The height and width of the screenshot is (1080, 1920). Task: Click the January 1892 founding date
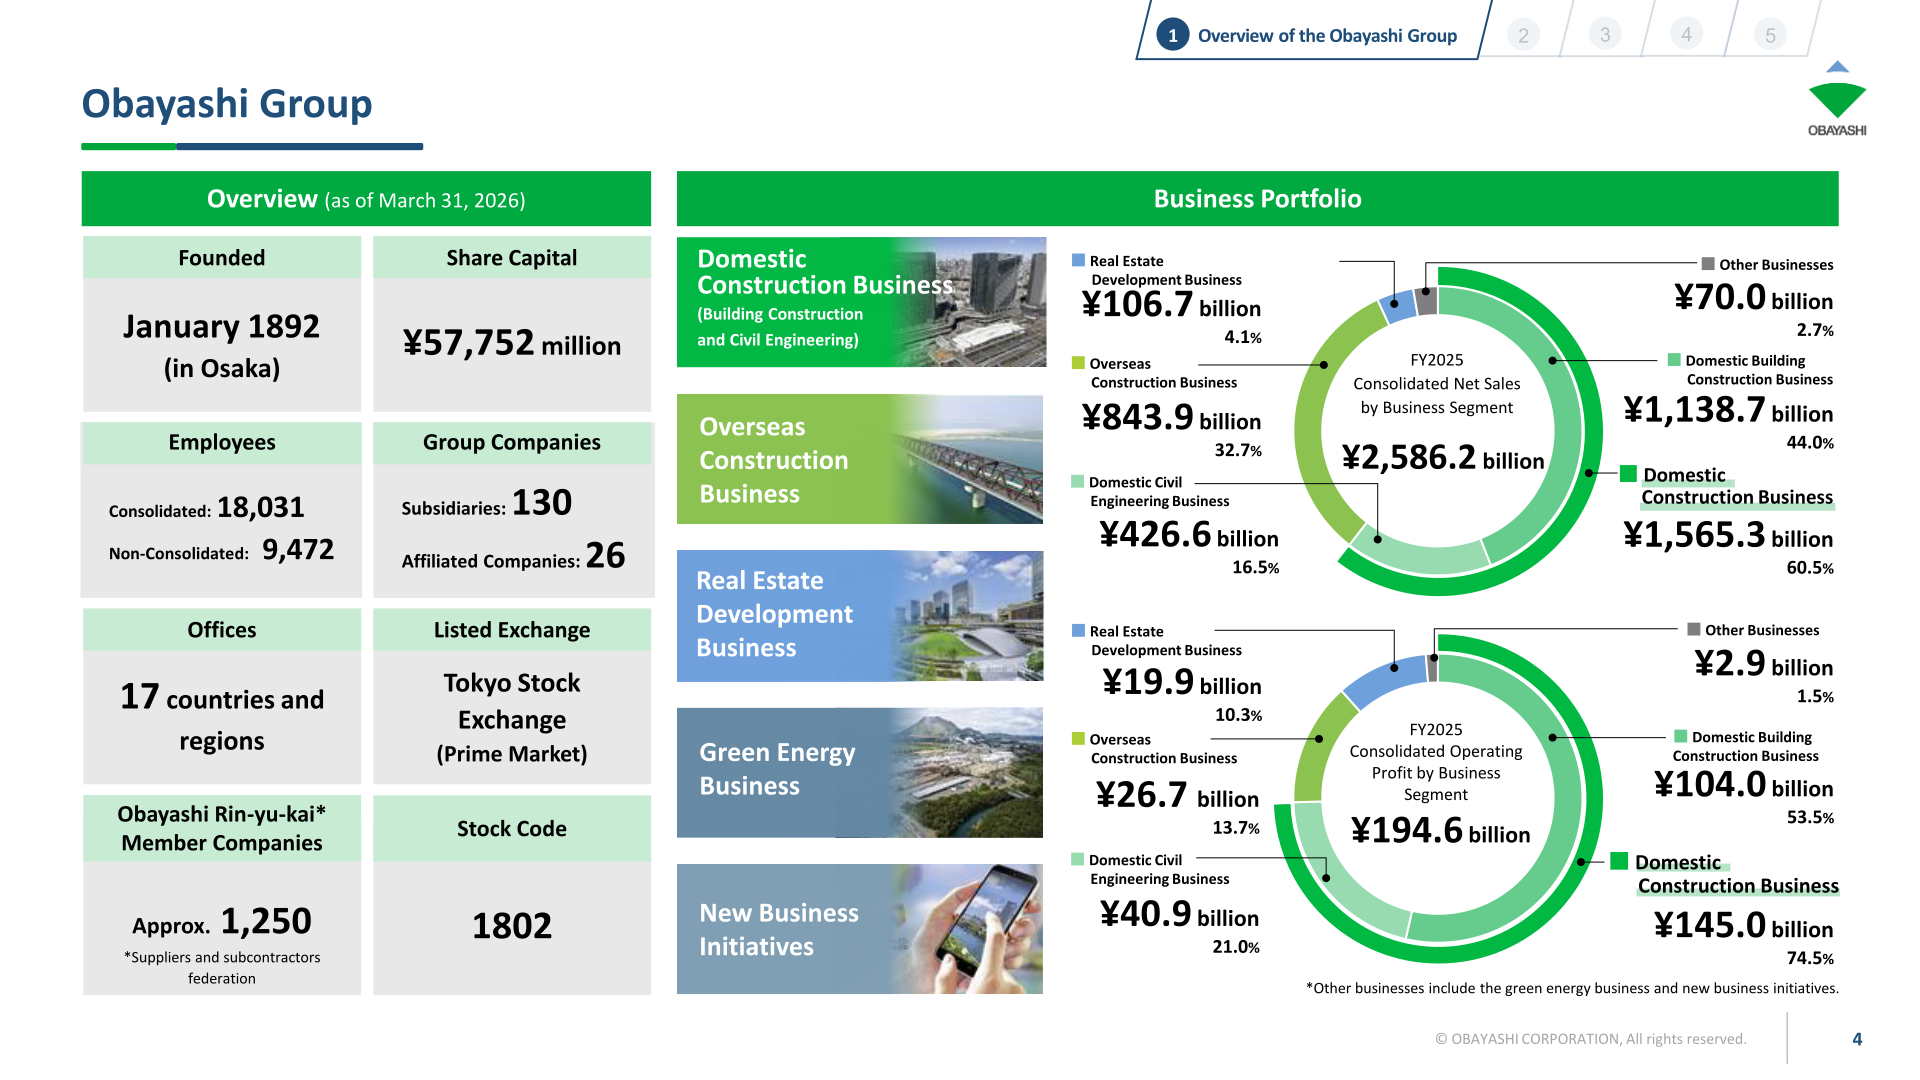[x=221, y=327]
